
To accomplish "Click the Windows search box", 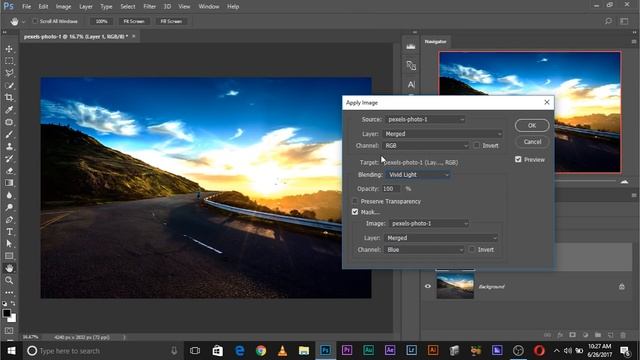I will coord(101,351).
